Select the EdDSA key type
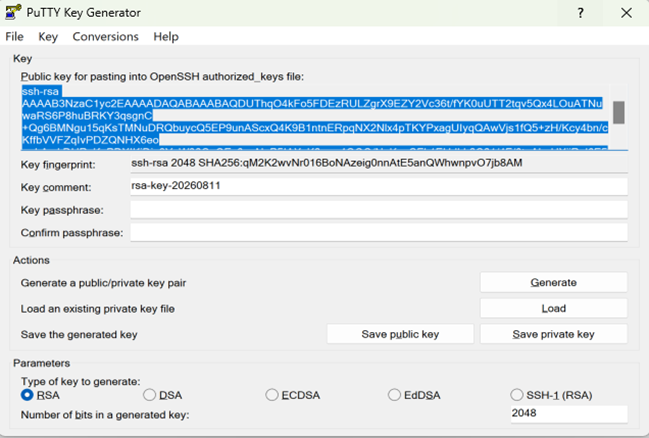The image size is (649, 438). tap(414, 395)
